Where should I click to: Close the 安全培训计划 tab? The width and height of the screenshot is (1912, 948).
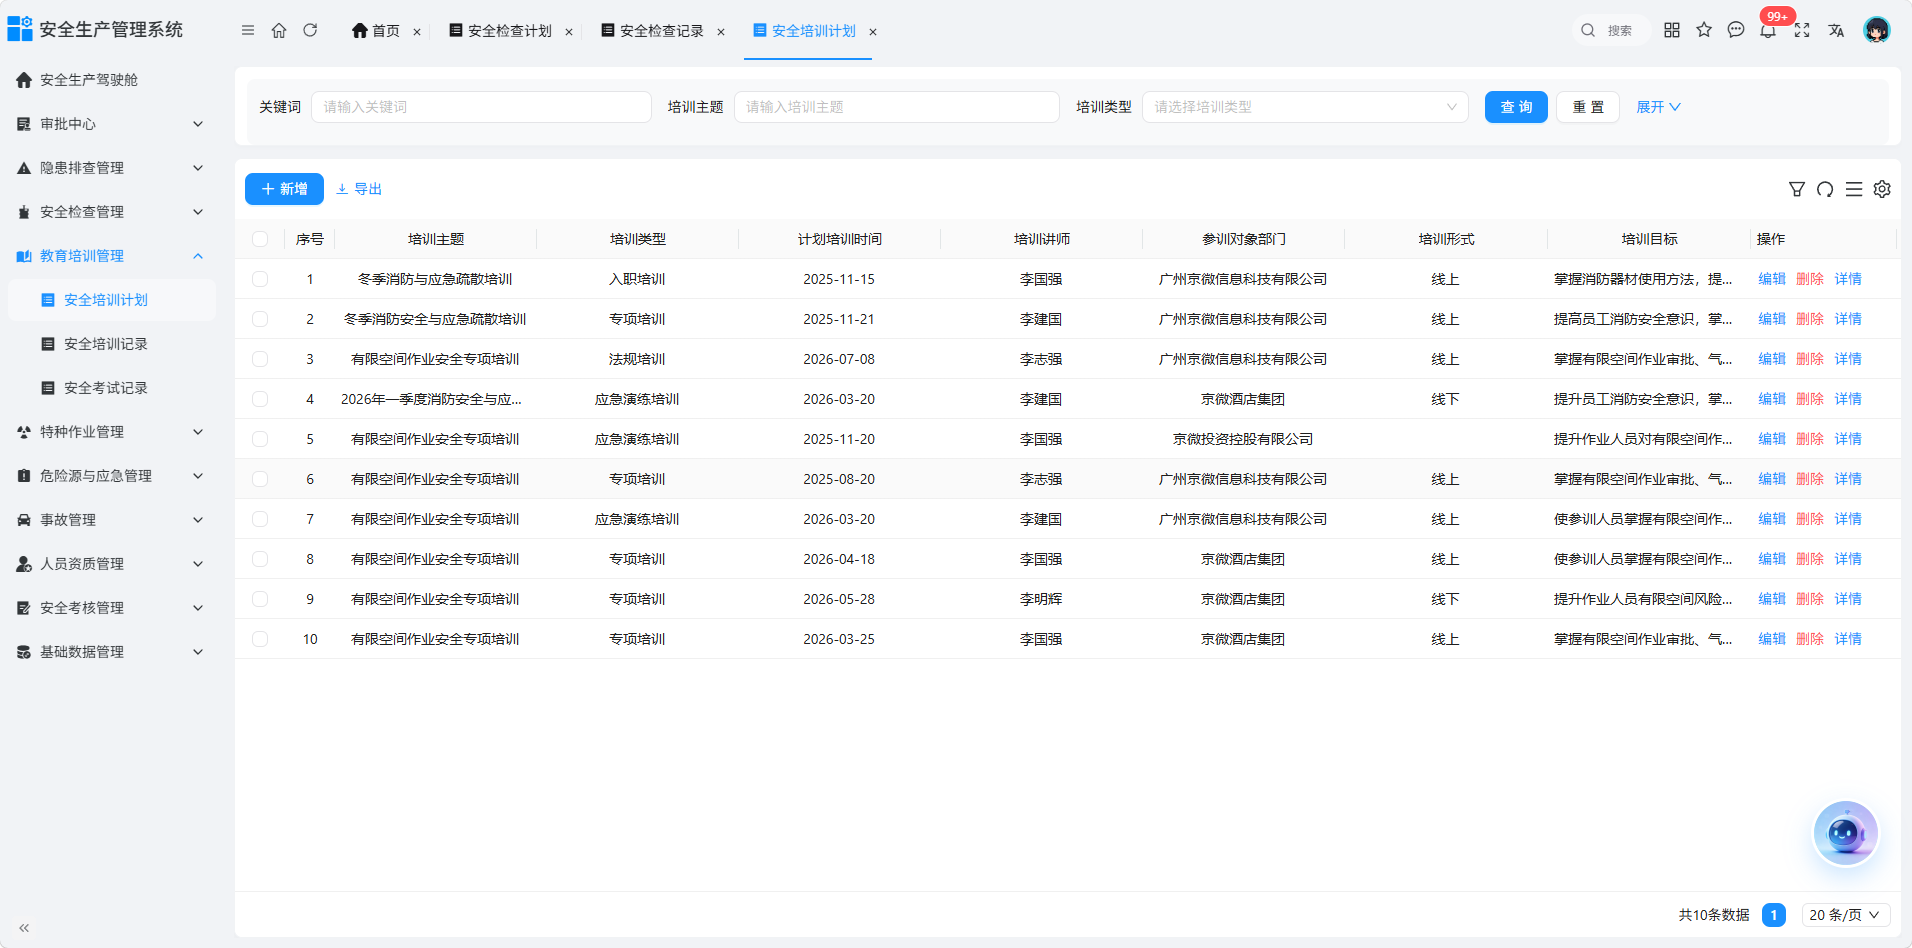coord(873,32)
